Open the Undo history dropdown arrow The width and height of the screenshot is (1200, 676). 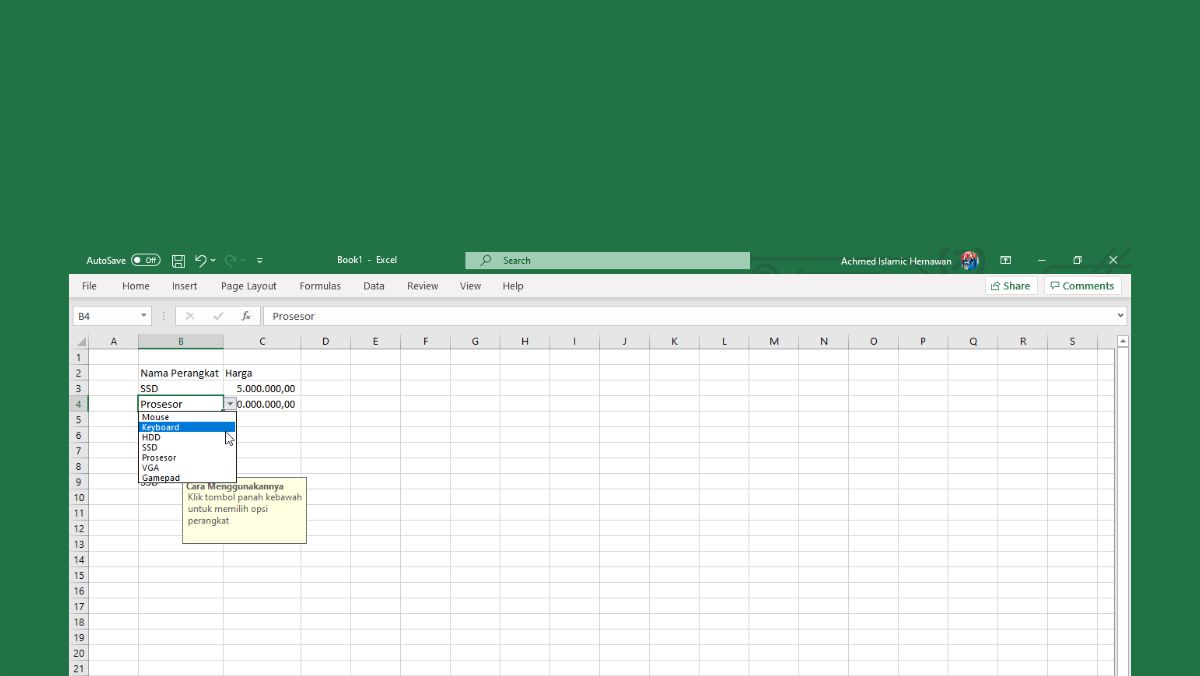coord(213,260)
